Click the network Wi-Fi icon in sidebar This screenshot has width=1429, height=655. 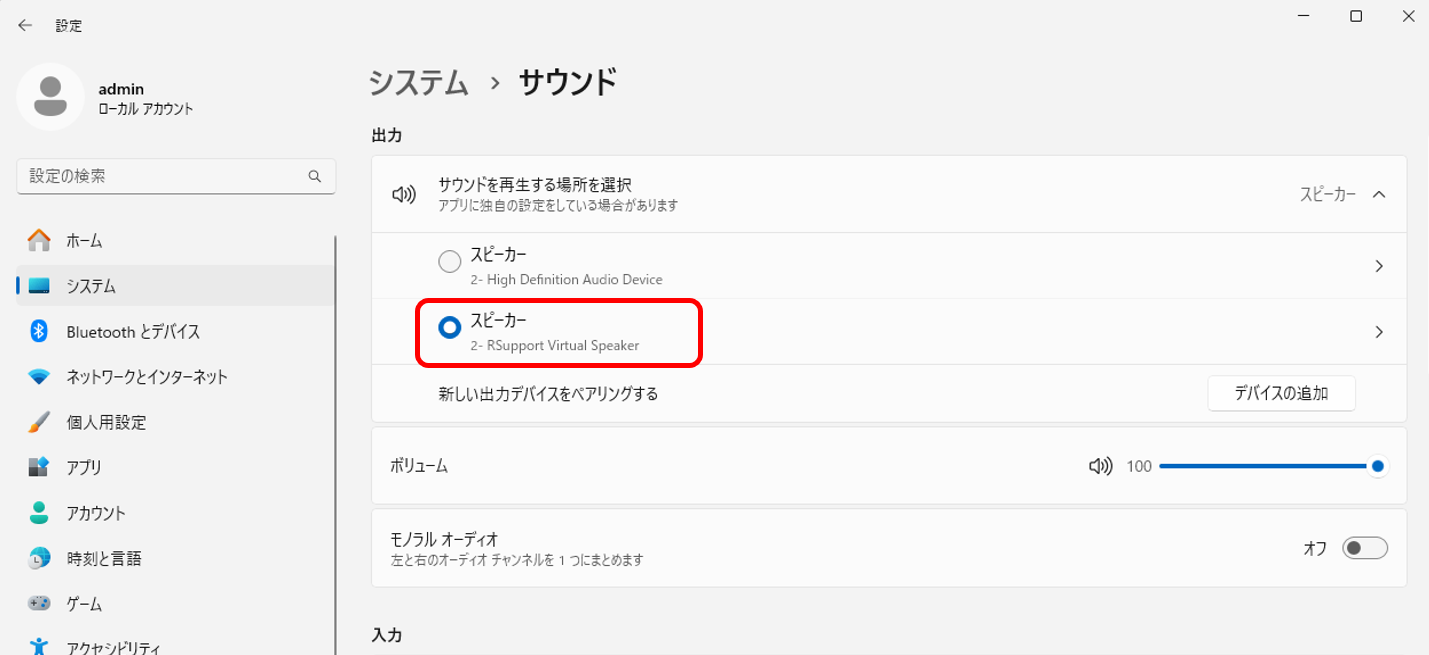pos(39,377)
